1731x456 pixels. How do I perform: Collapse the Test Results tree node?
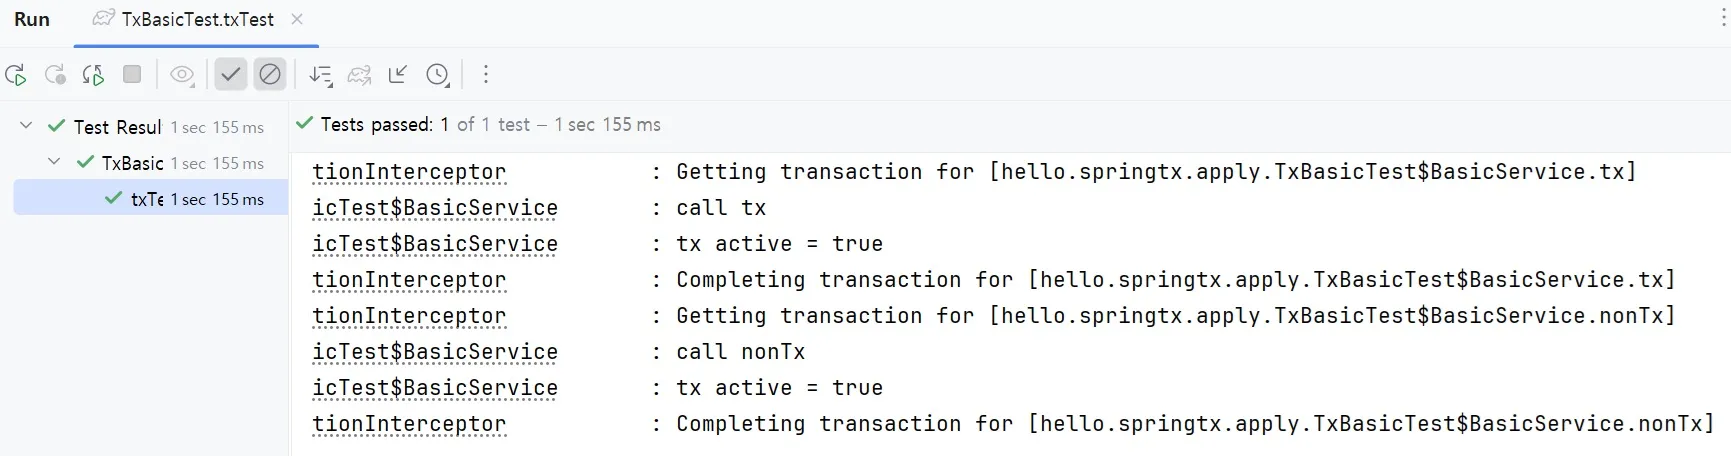[x=27, y=126]
